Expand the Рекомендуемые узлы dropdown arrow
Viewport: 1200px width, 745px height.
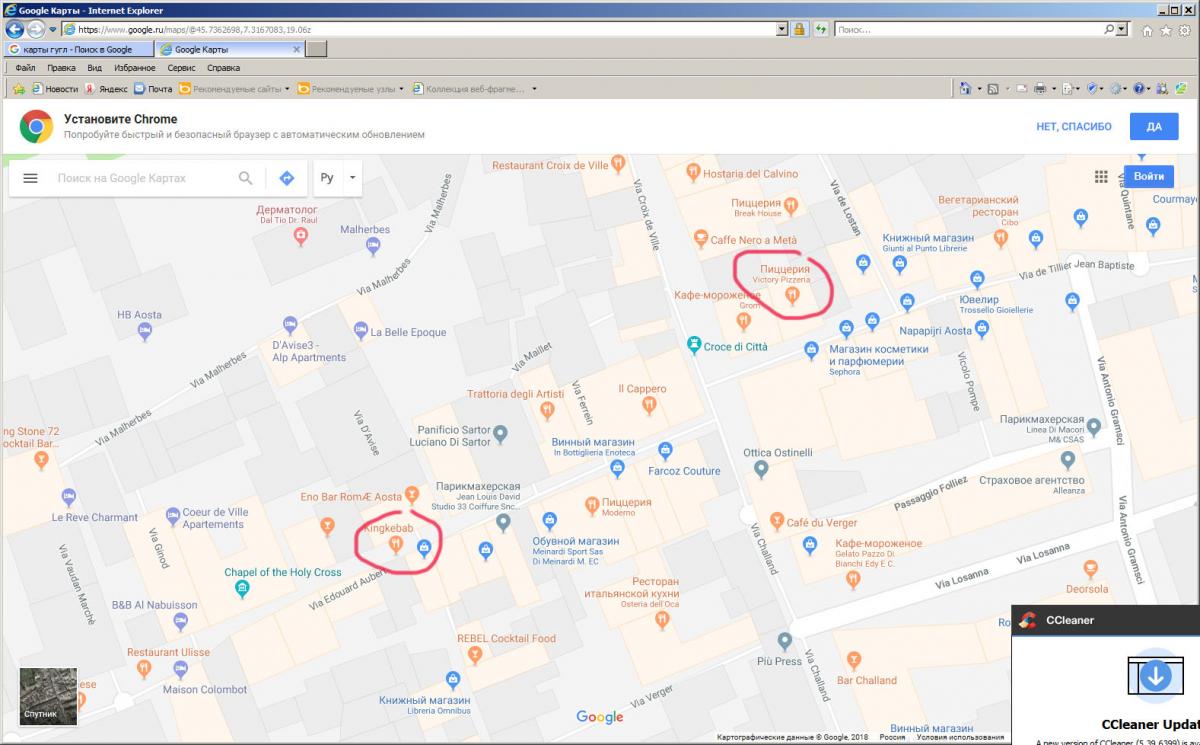click(x=402, y=88)
